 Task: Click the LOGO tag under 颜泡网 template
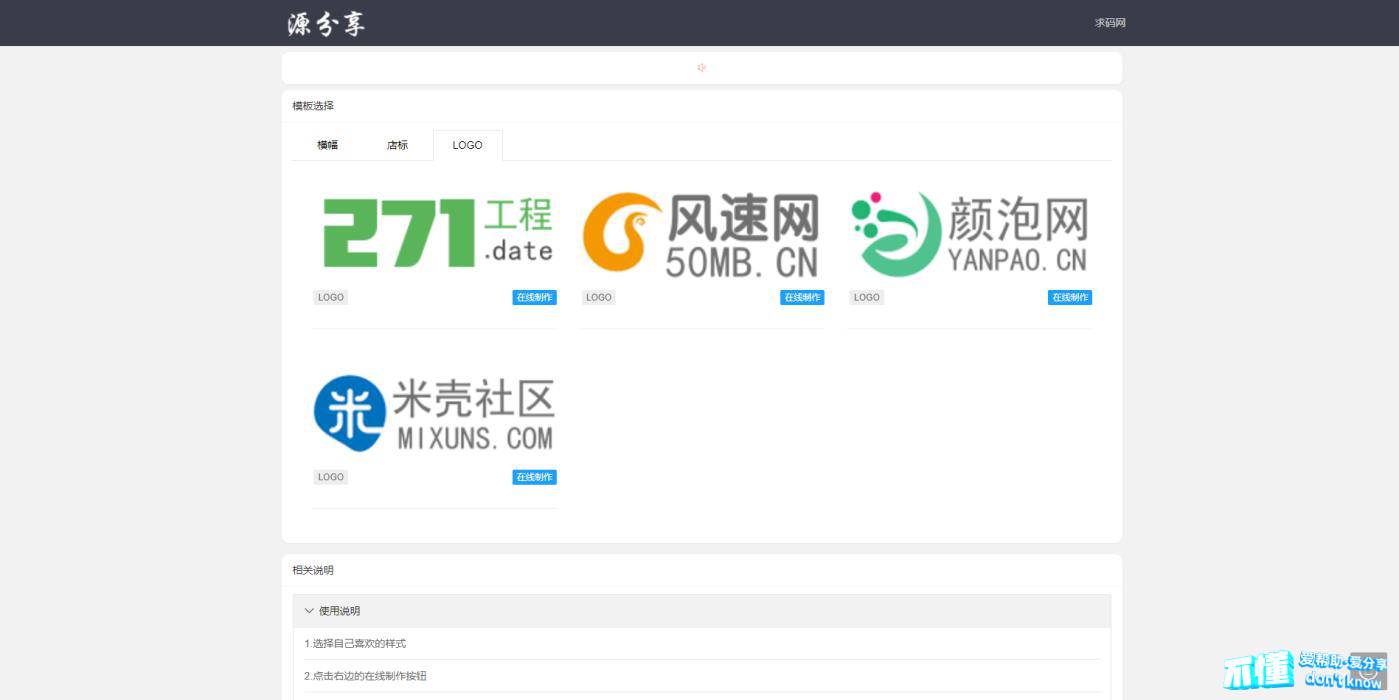coord(866,297)
